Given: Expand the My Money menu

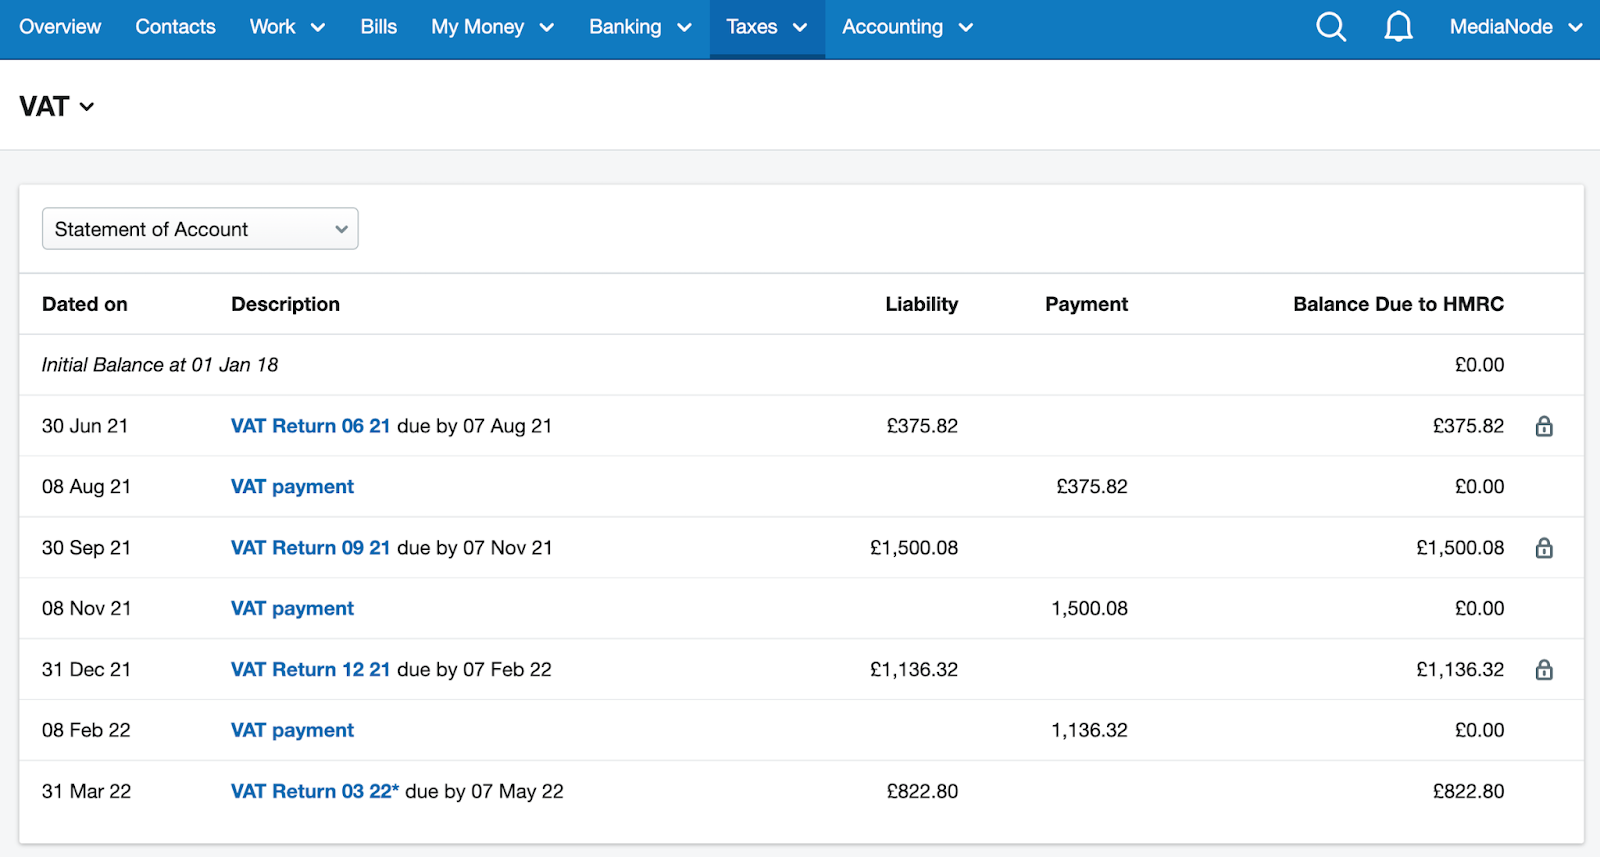Looking at the screenshot, I should [x=492, y=27].
